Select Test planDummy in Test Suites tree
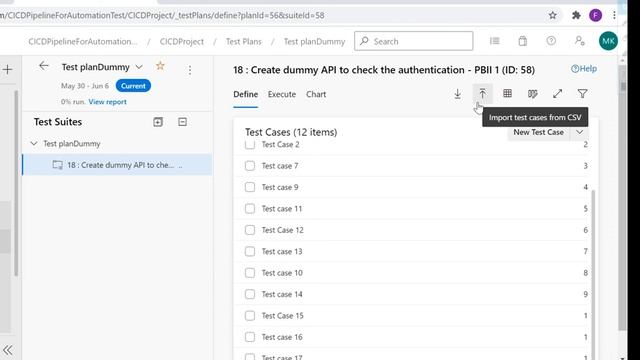The image size is (640, 360). (72, 144)
